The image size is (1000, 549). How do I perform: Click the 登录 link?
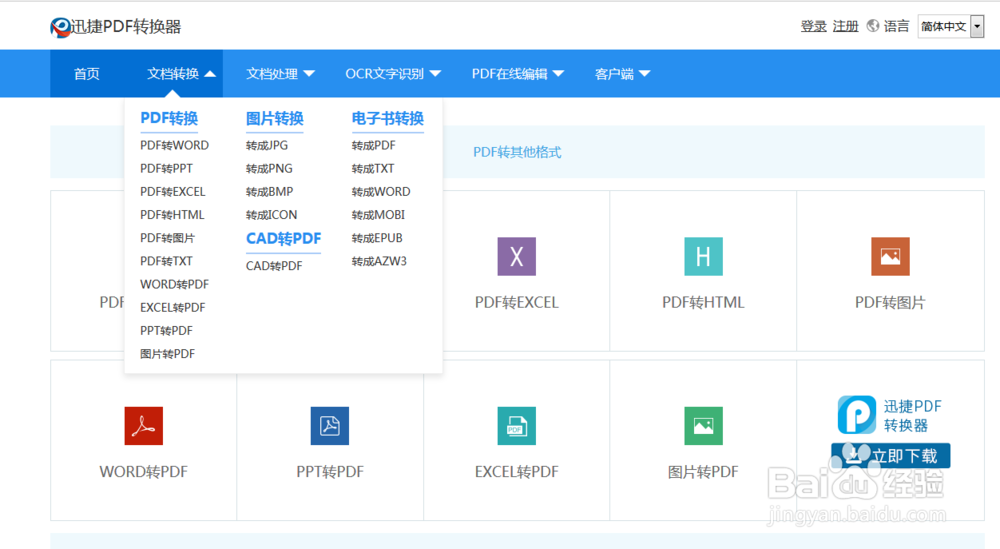point(813,26)
